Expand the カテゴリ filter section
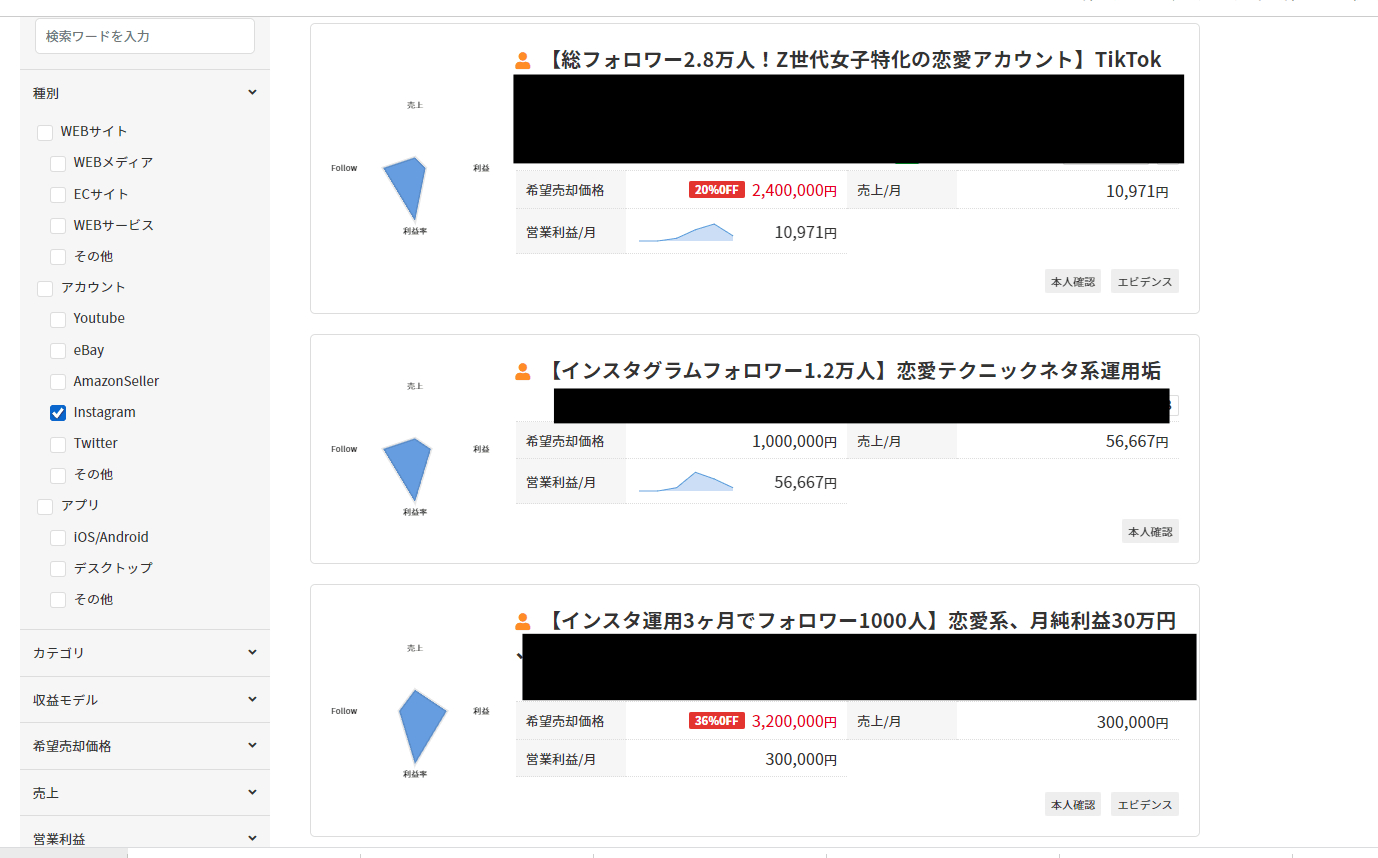 tap(145, 653)
